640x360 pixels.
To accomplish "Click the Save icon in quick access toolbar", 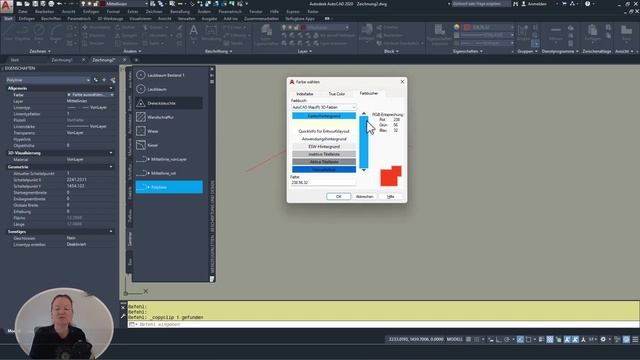I will pos(35,4).
